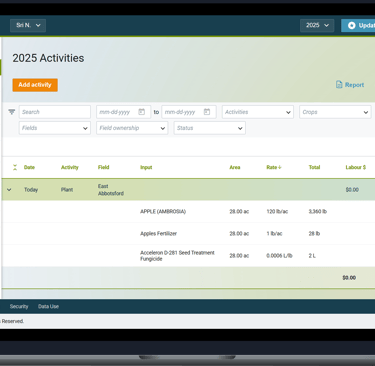Sort by the Input column header

click(x=146, y=167)
